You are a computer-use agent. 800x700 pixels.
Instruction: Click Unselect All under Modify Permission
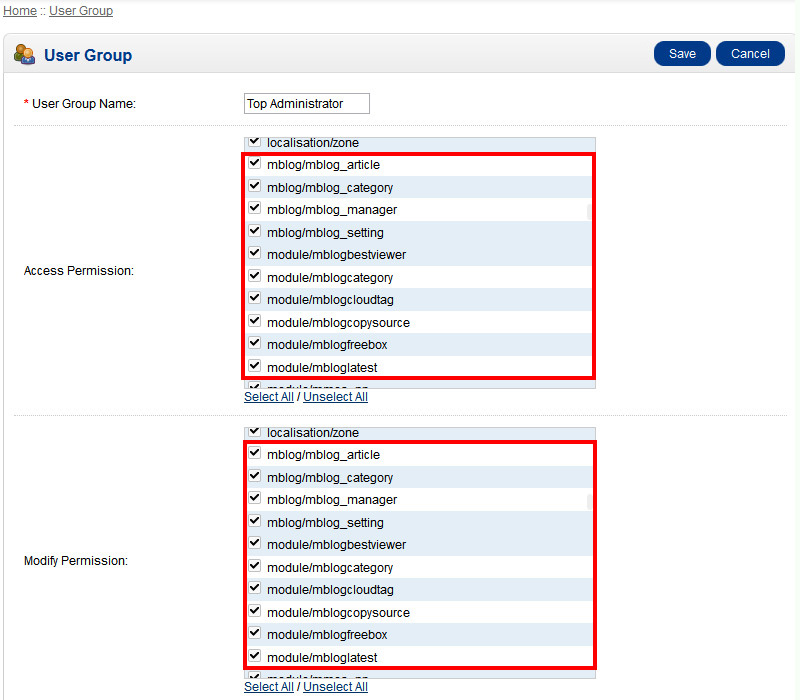pos(335,687)
